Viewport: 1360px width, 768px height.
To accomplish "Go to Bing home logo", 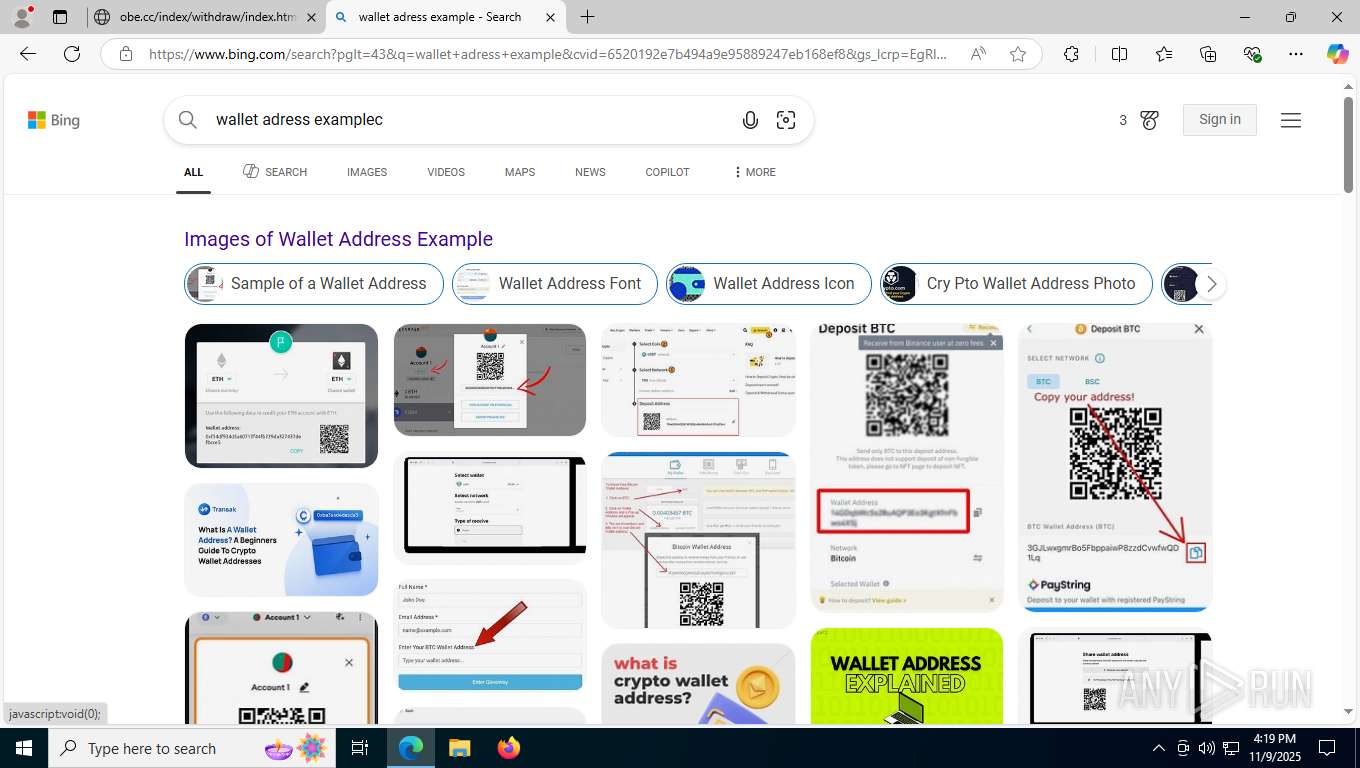I will (x=54, y=120).
